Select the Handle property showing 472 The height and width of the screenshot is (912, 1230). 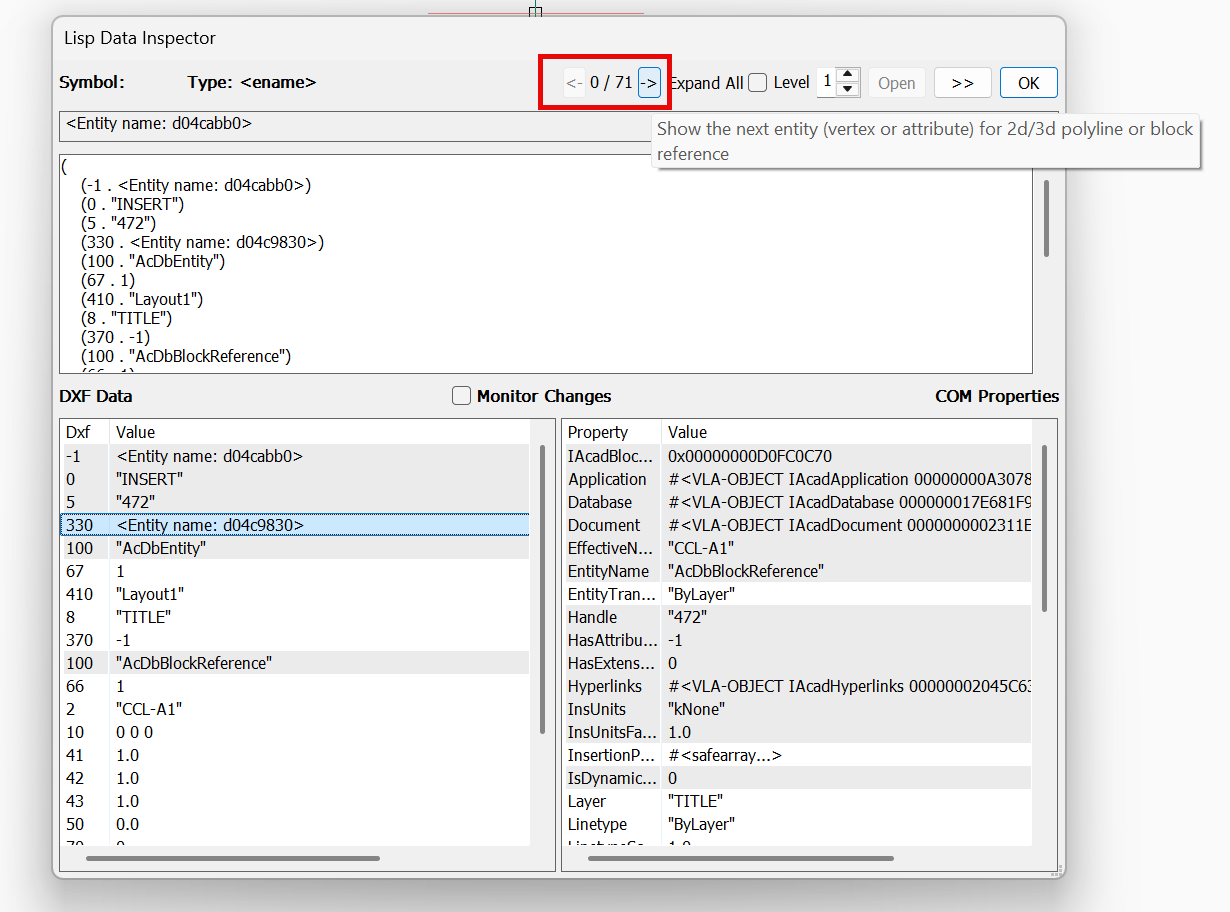pyautogui.click(x=750, y=617)
